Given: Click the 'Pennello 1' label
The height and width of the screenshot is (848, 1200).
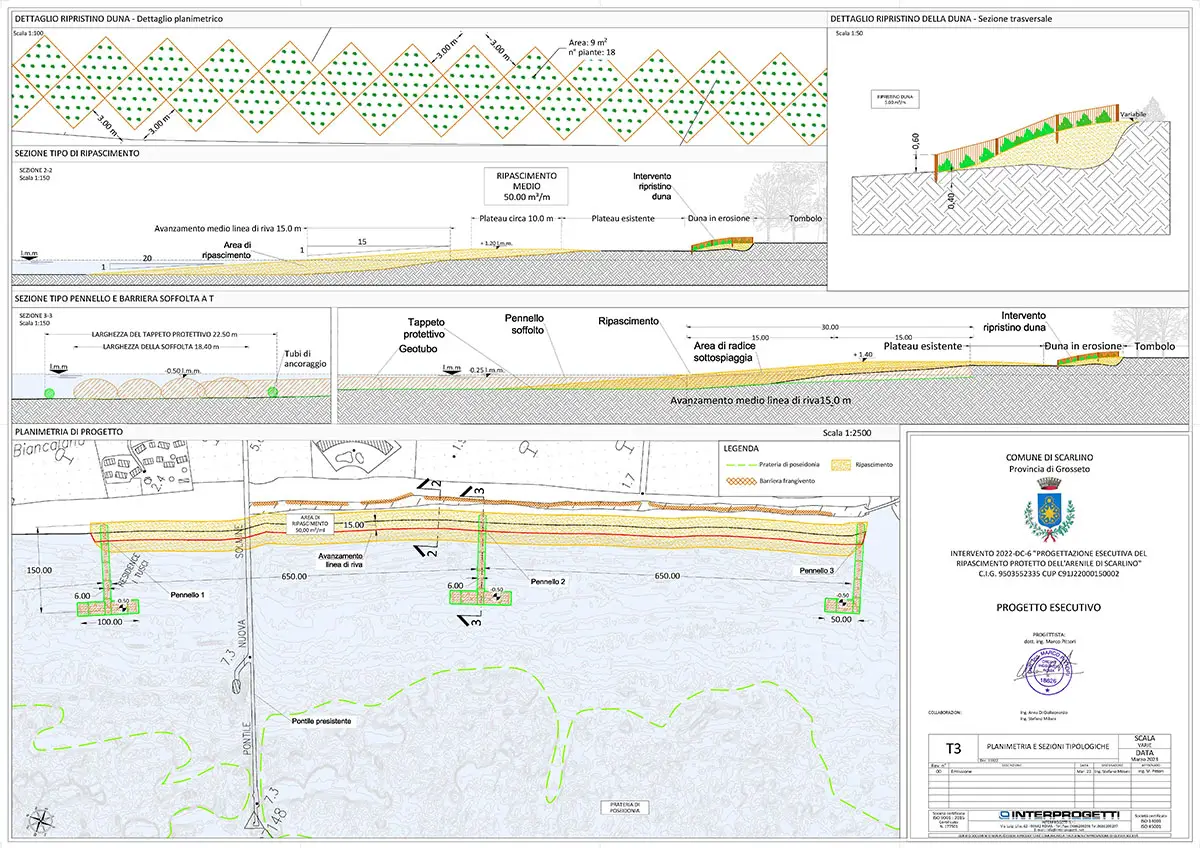Looking at the screenshot, I should point(189,594).
